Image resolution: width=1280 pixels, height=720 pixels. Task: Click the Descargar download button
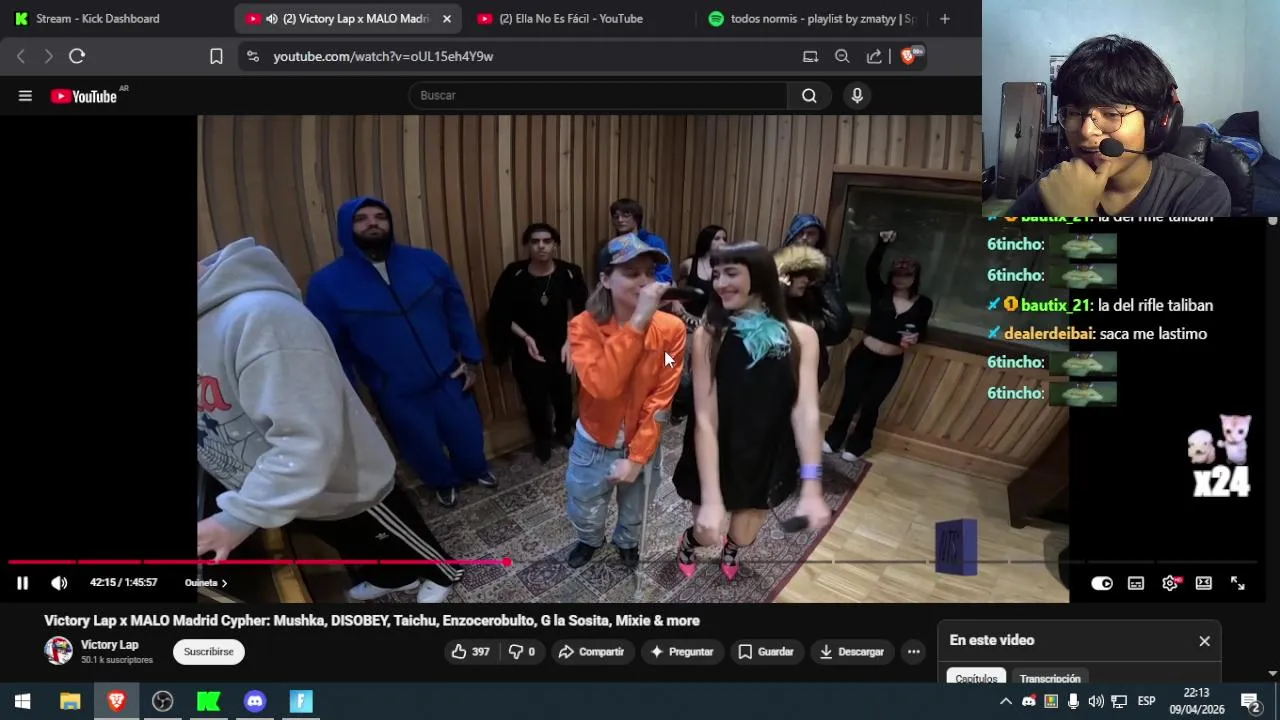tap(852, 652)
